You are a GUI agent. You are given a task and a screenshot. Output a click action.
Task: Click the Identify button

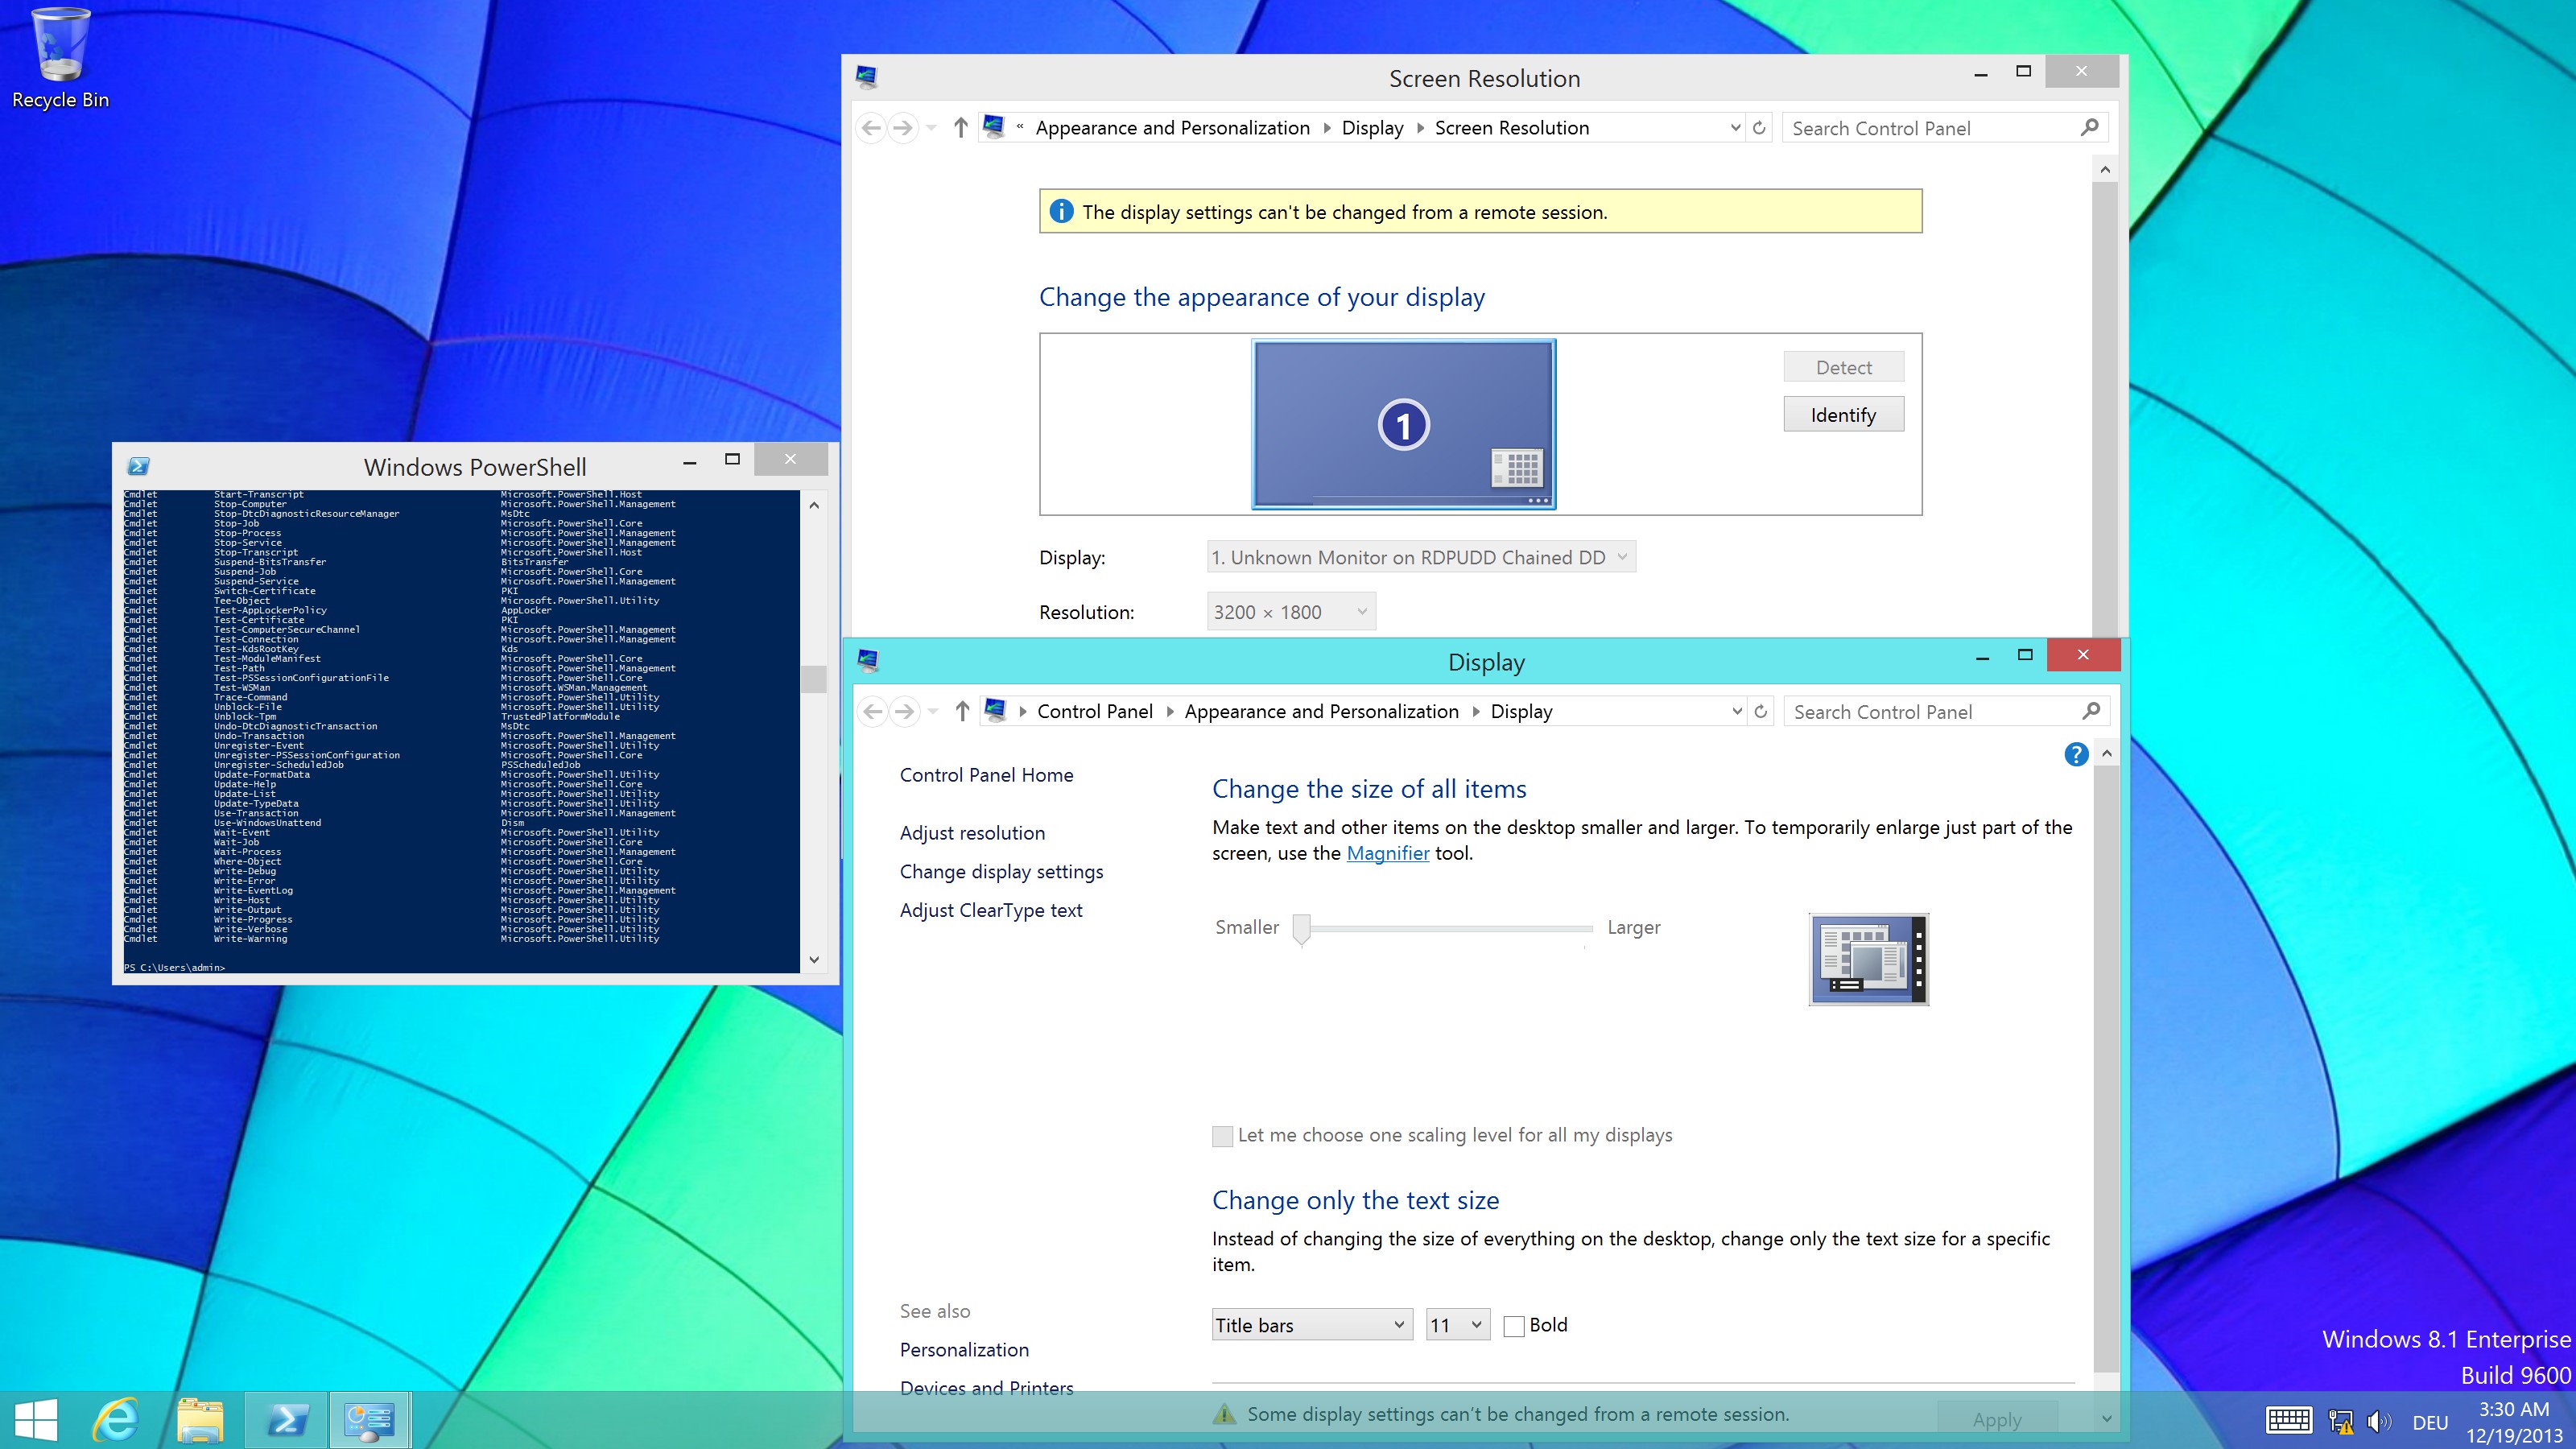(1843, 415)
